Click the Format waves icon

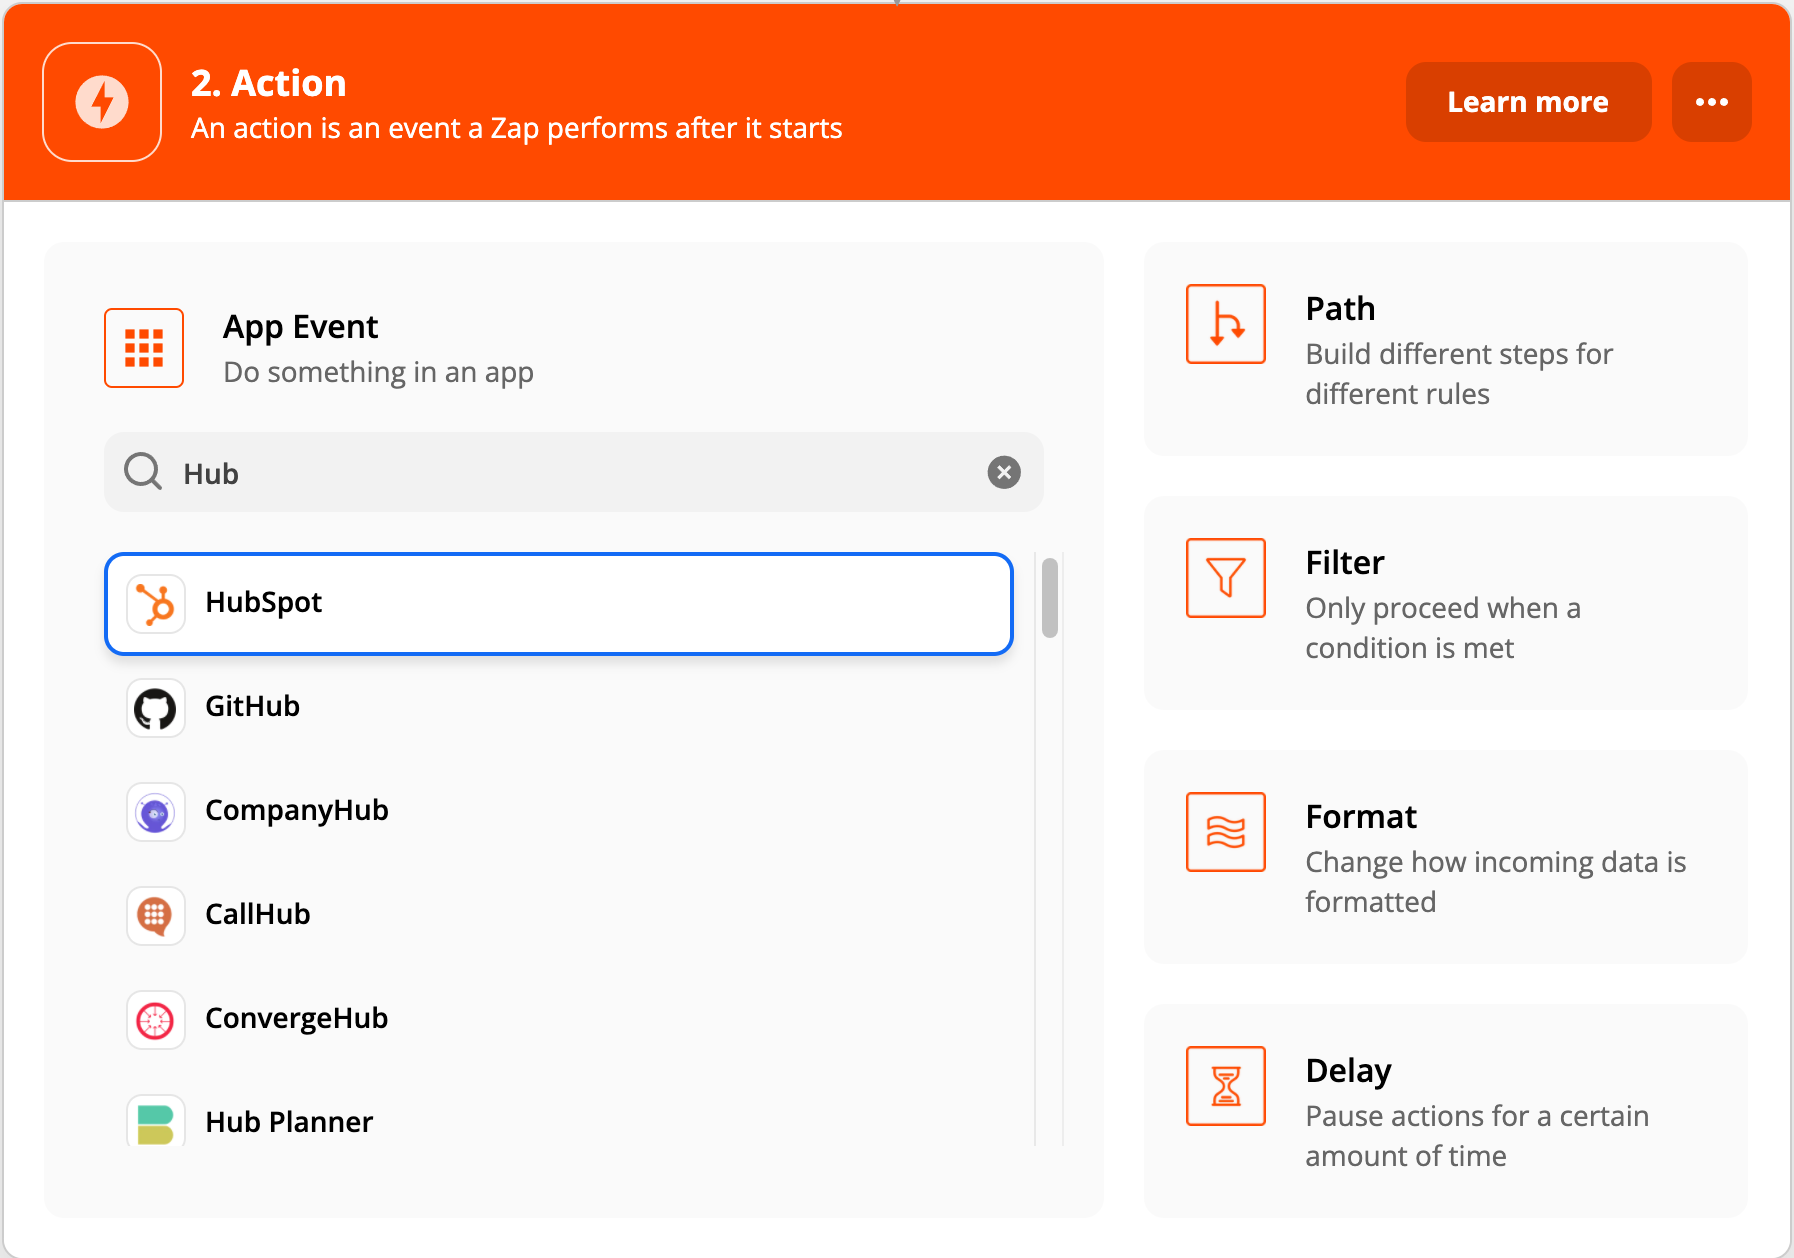(1226, 832)
